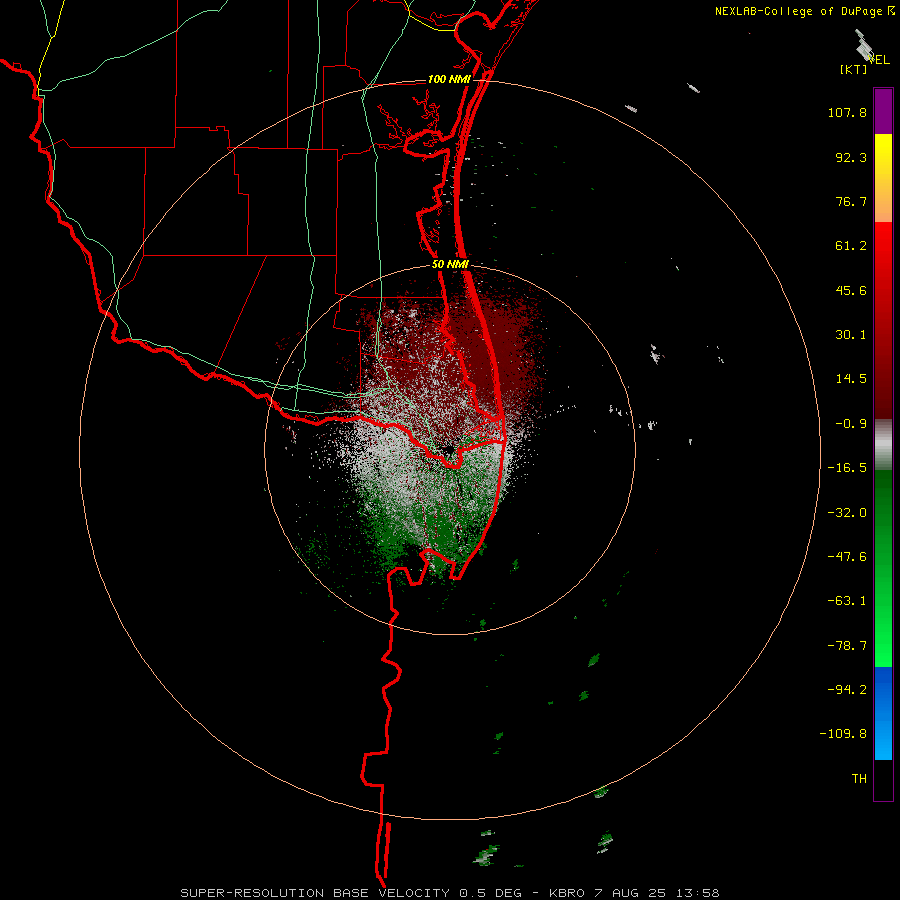Select the 50 NMI range ring label
Screen dimensions: 900x900
pos(450,264)
